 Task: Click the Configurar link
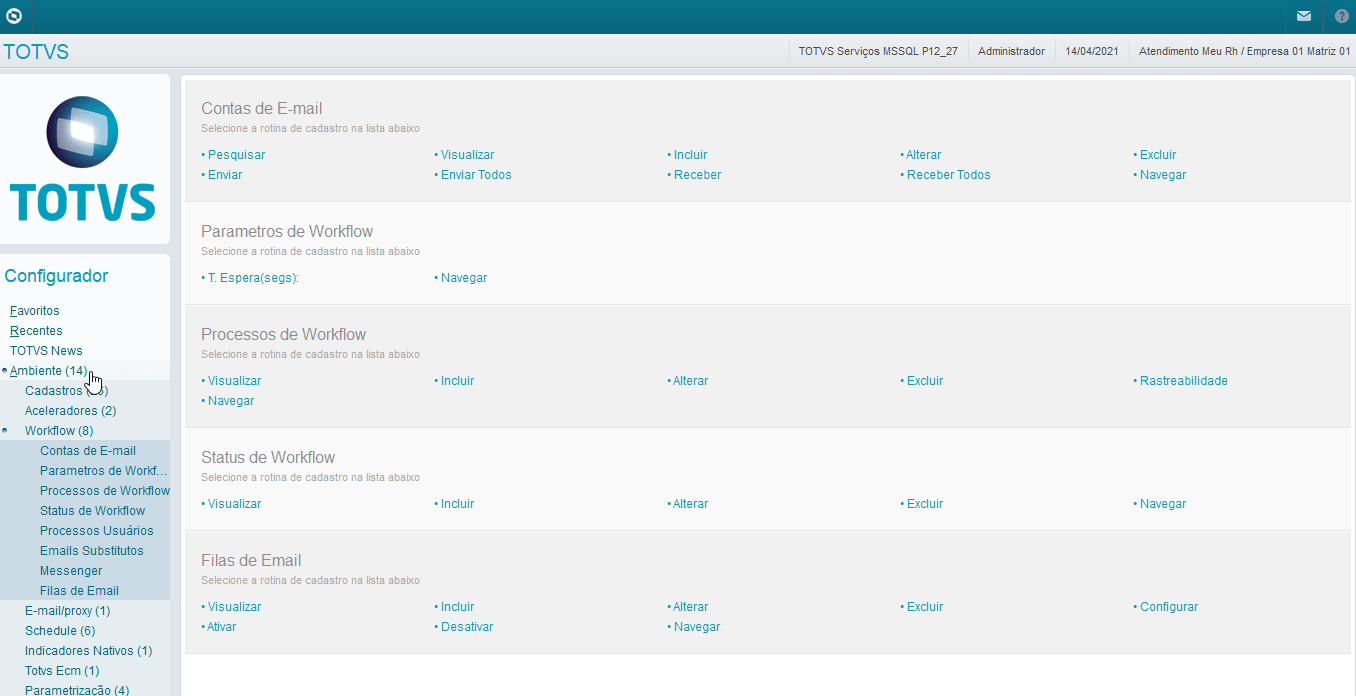click(x=1168, y=607)
